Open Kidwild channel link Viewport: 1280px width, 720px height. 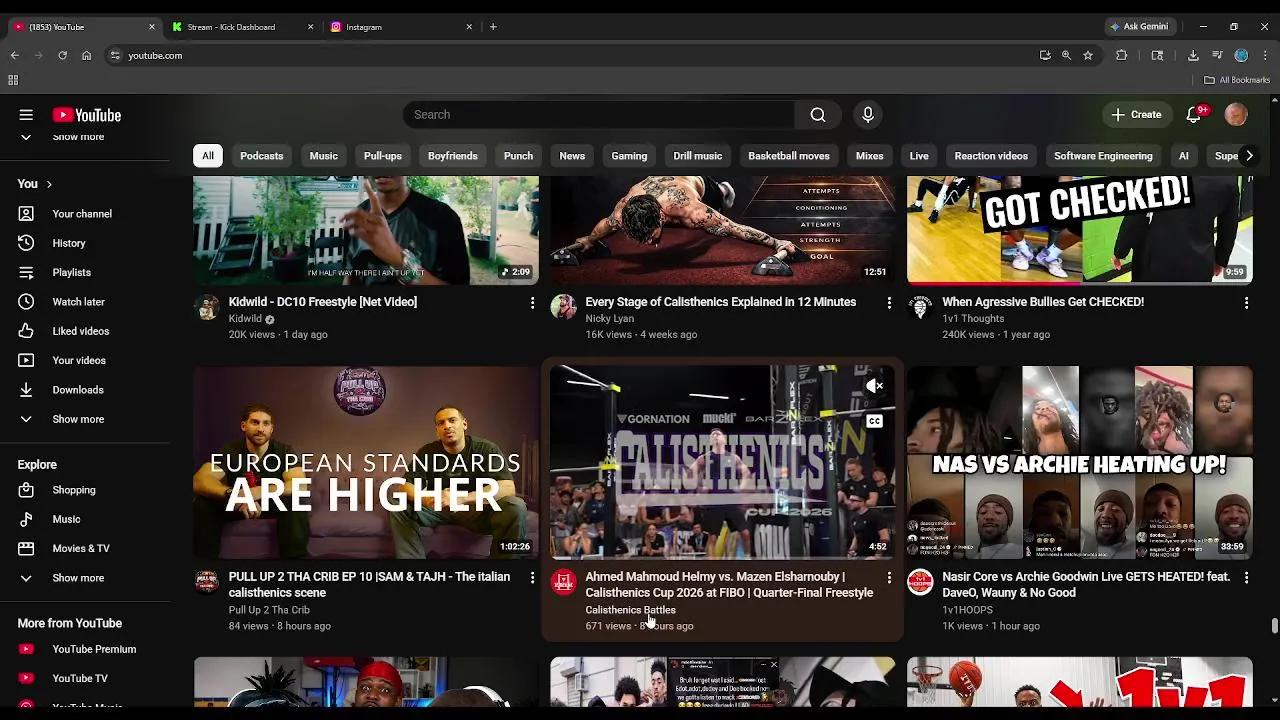[245, 319]
